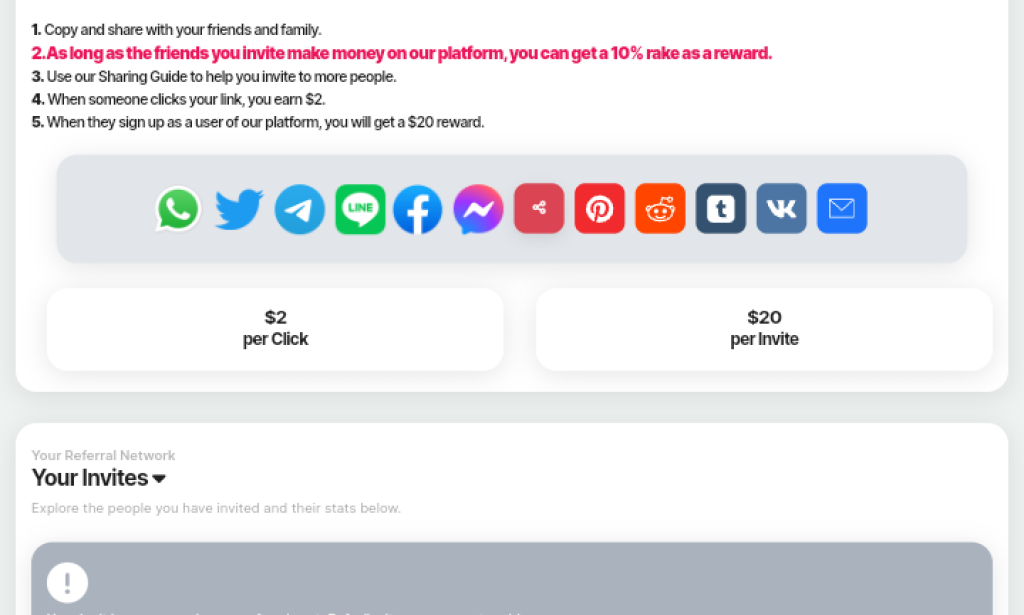Viewport: 1024px width, 615px height.
Task: Open the Telegram sharing icon
Action: pos(298,209)
